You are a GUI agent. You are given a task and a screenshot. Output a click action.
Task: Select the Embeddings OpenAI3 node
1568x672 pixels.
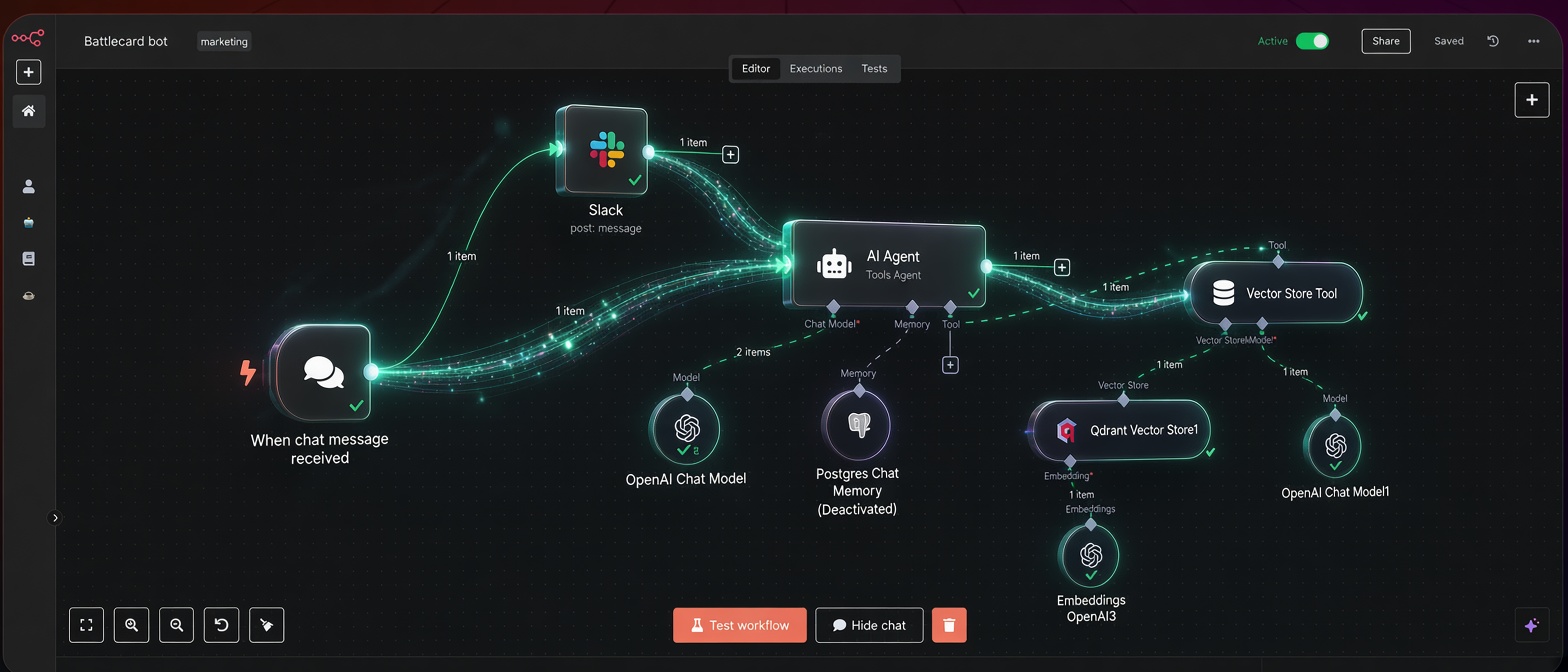(1090, 555)
